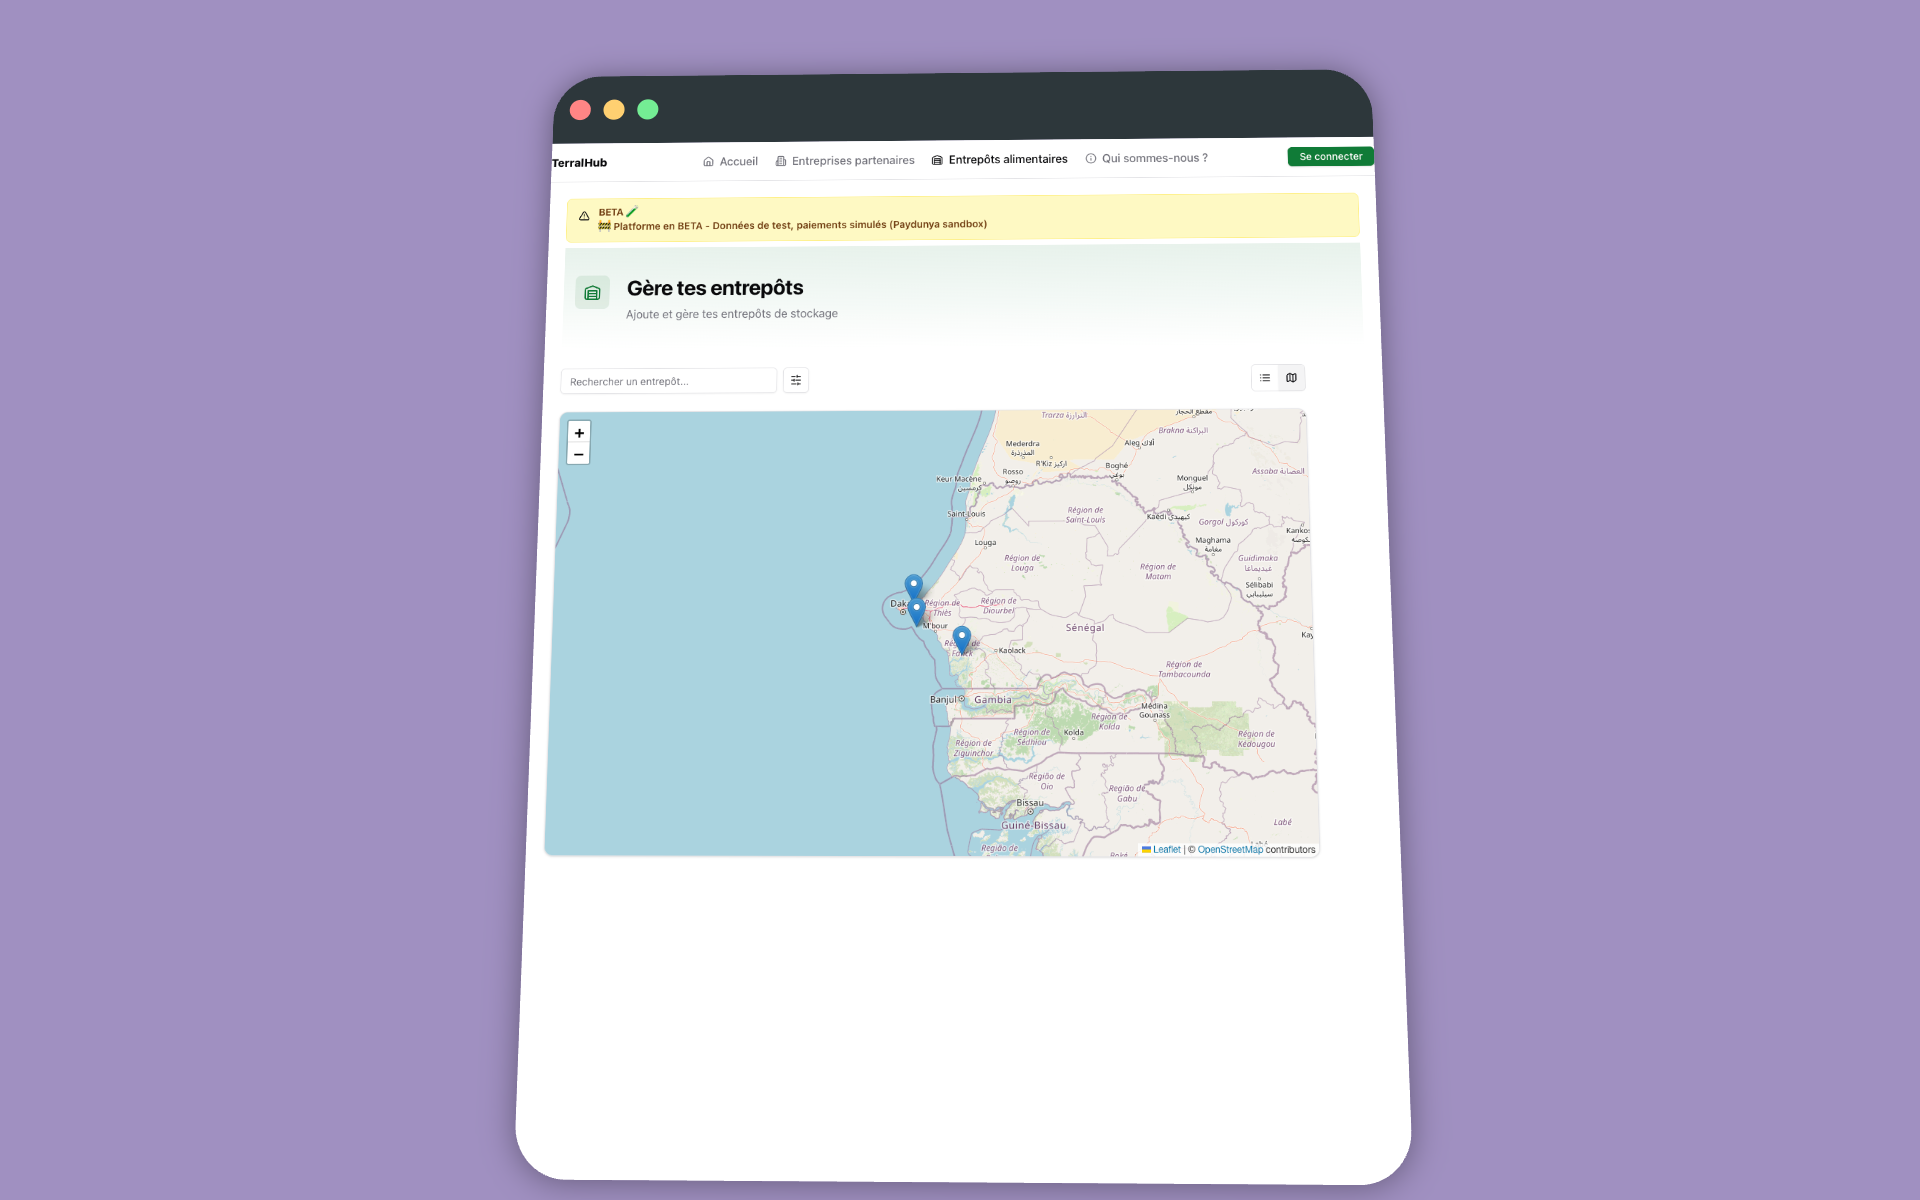Click the green warehouse header icon

pyautogui.click(x=592, y=293)
